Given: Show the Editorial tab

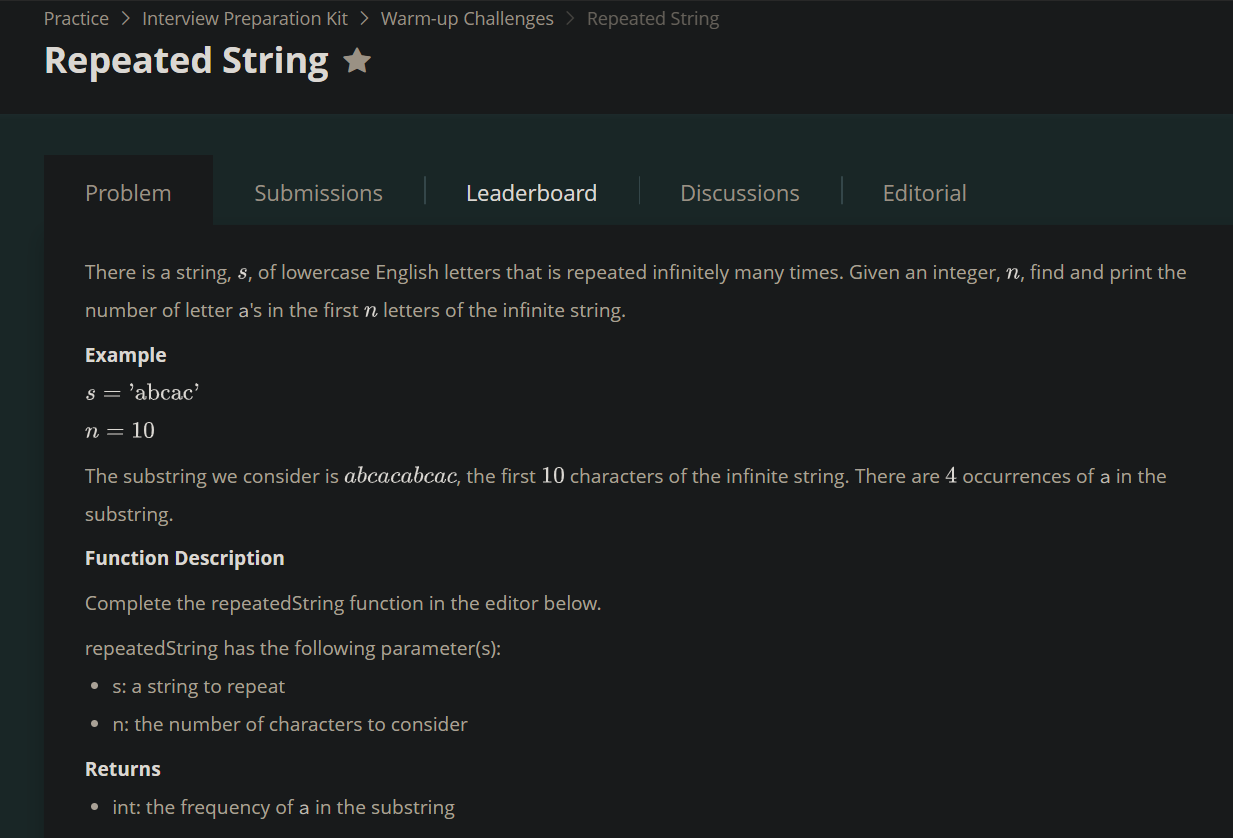Looking at the screenshot, I should pos(925,193).
